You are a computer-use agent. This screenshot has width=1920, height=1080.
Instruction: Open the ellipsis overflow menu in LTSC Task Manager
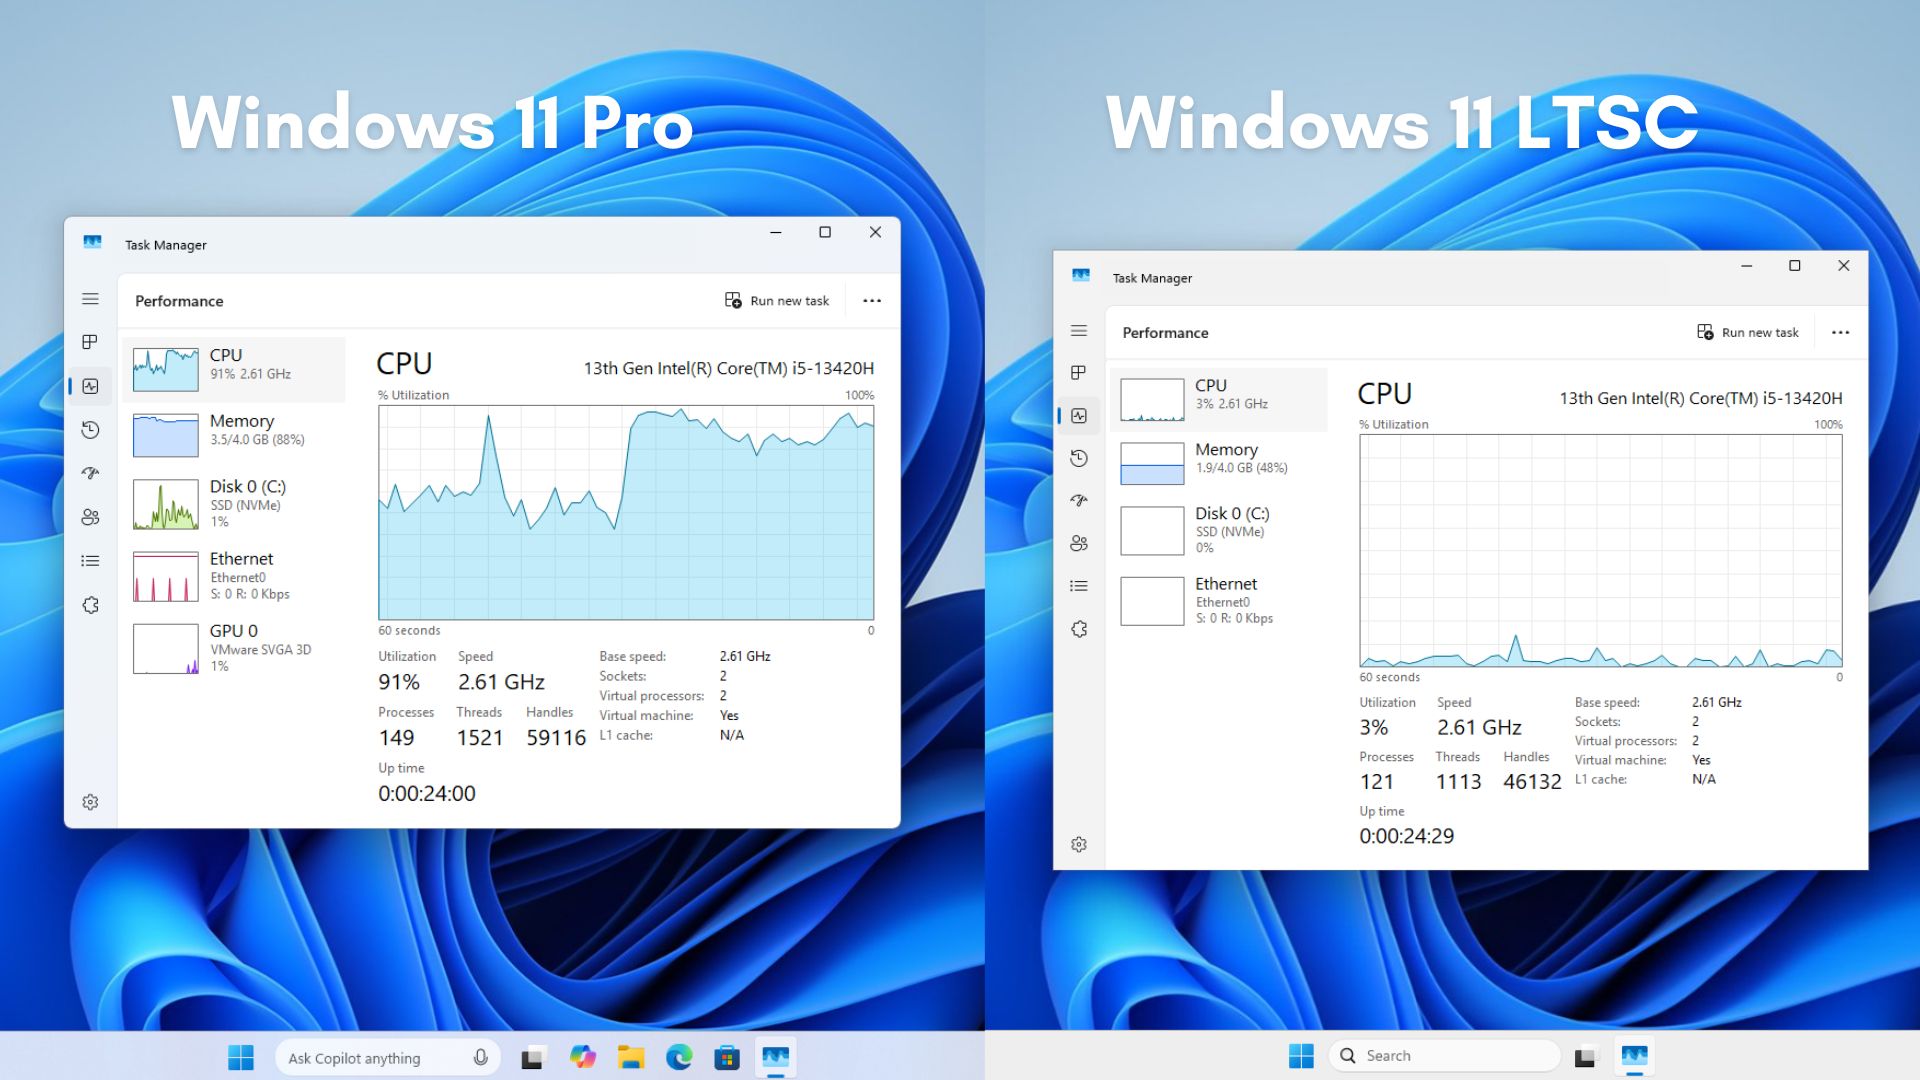click(x=1840, y=332)
